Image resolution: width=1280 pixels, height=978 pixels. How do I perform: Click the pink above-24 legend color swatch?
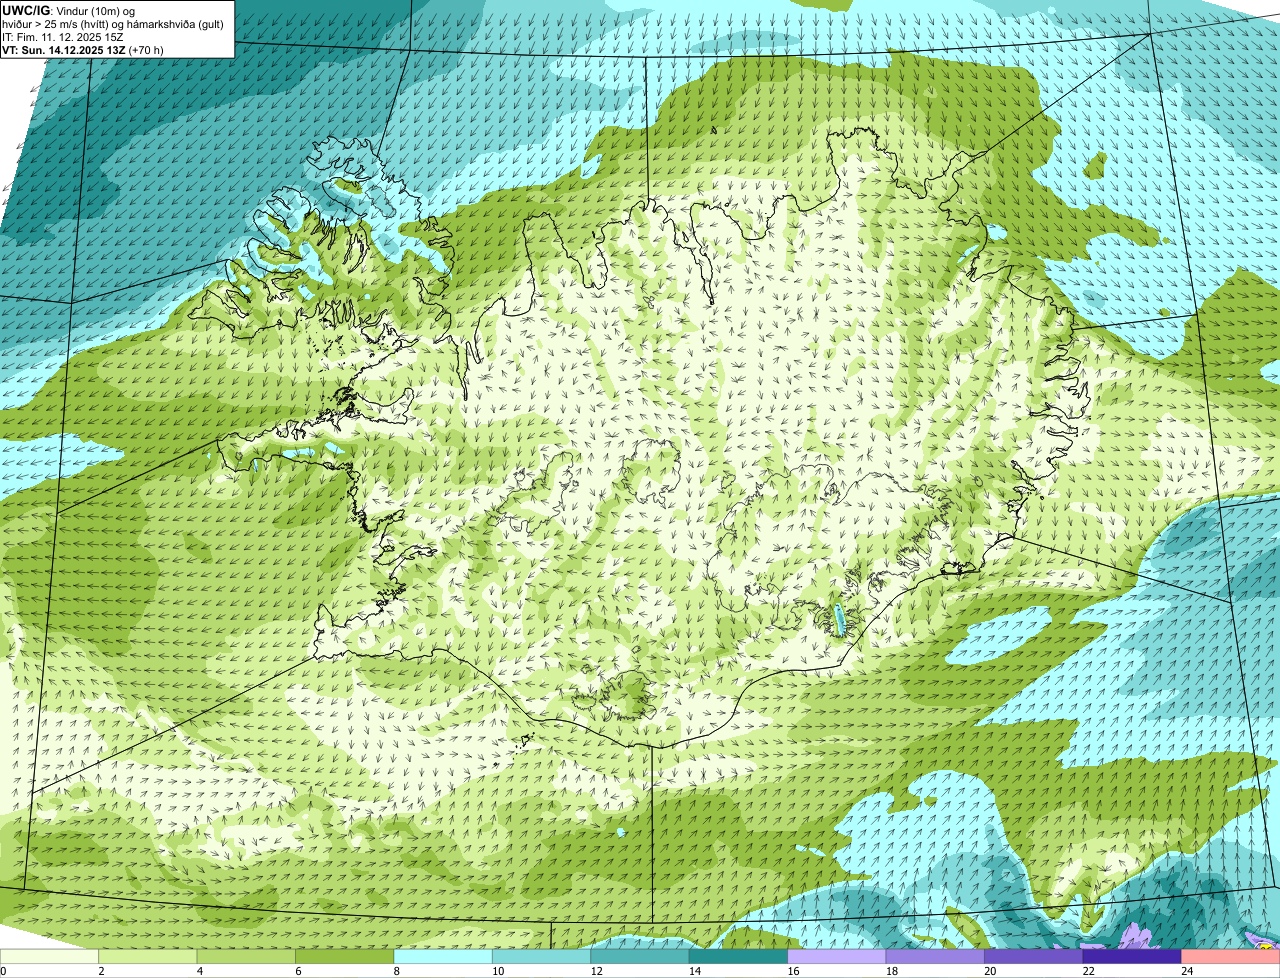[x=1231, y=956]
